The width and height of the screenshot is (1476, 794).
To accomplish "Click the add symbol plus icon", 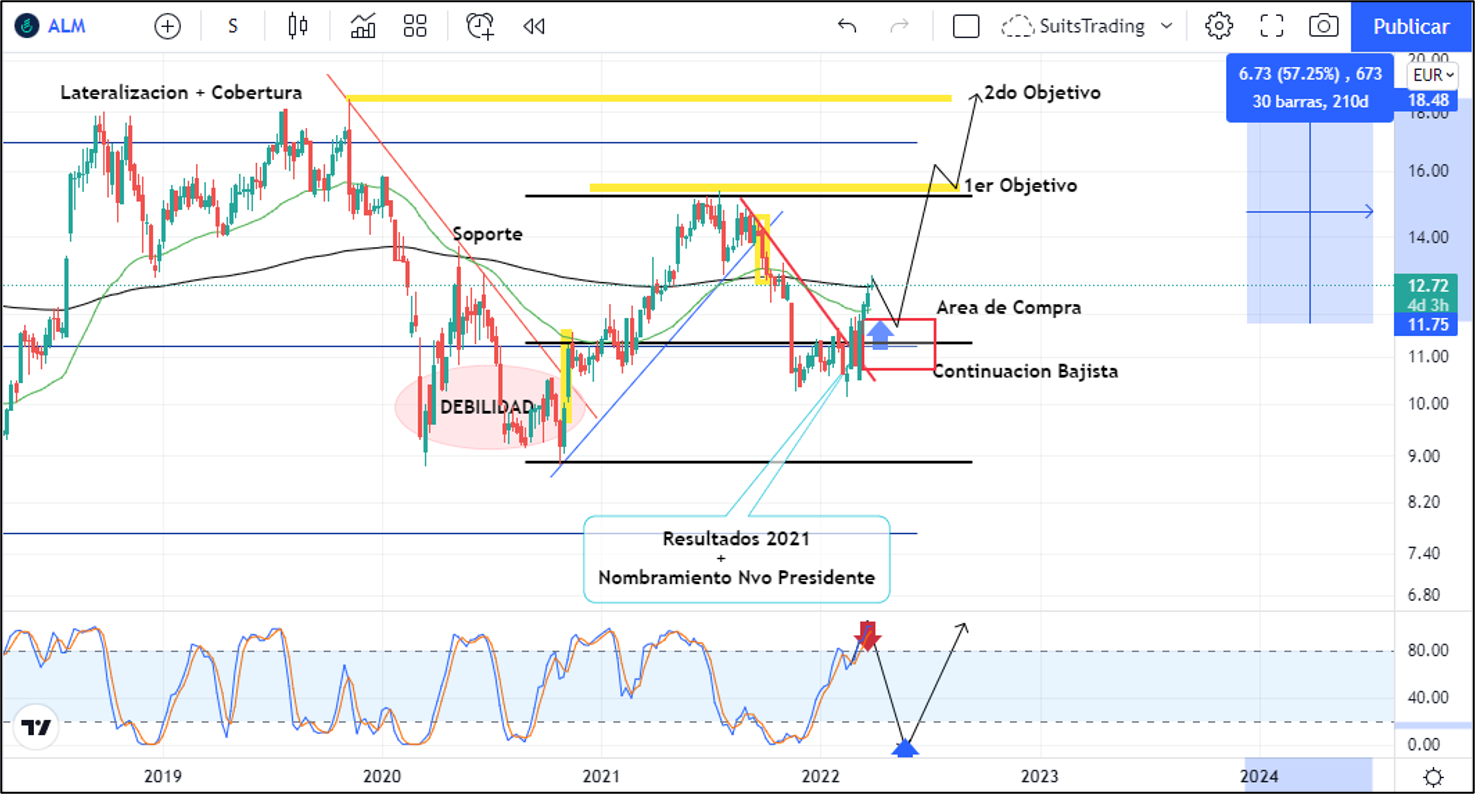I will click(x=168, y=27).
